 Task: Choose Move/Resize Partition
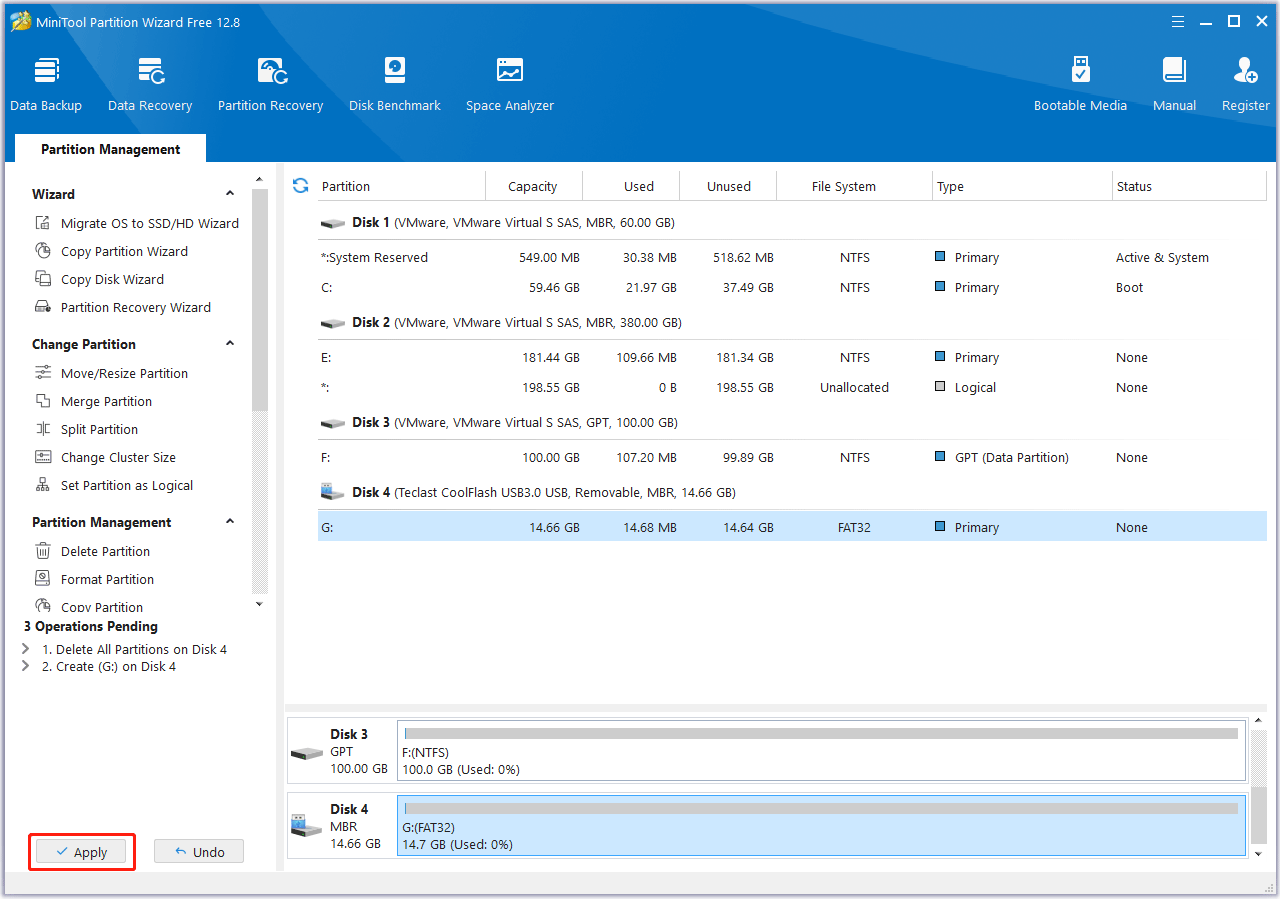click(x=112, y=373)
